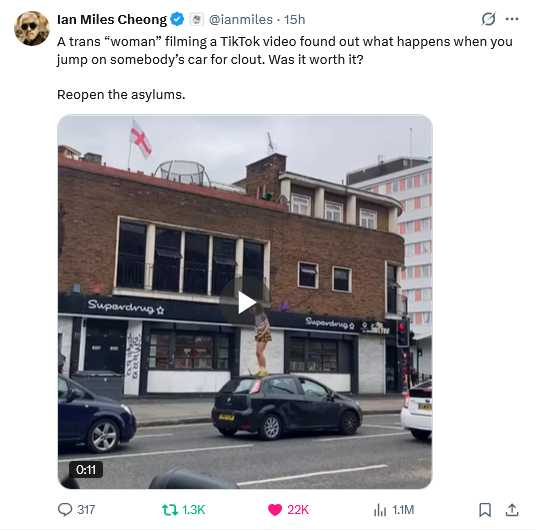Image resolution: width=535 pixels, height=530 pixels.
Task: Click the affiliate badge next to the name
Action: click(196, 19)
